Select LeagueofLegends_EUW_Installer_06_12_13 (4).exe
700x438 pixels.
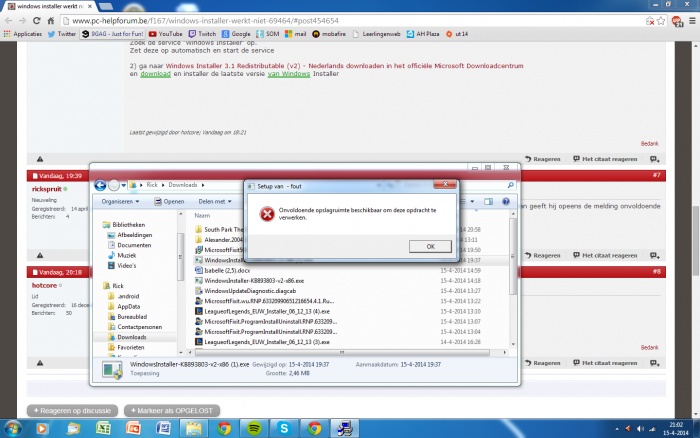[263, 312]
